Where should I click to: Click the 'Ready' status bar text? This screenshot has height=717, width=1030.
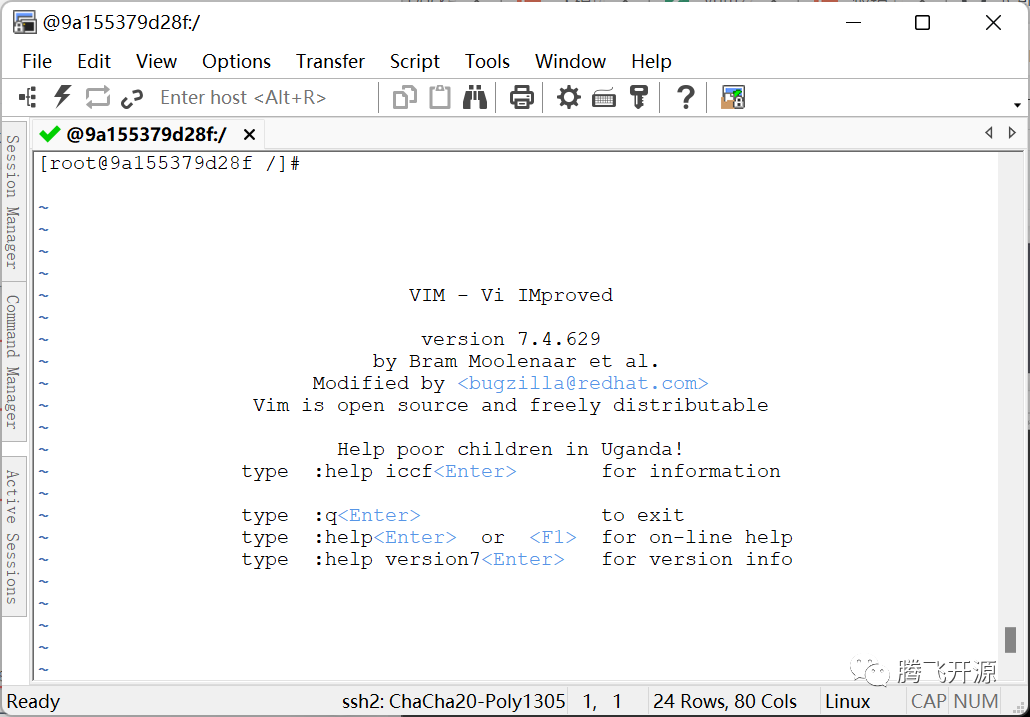click(x=34, y=702)
